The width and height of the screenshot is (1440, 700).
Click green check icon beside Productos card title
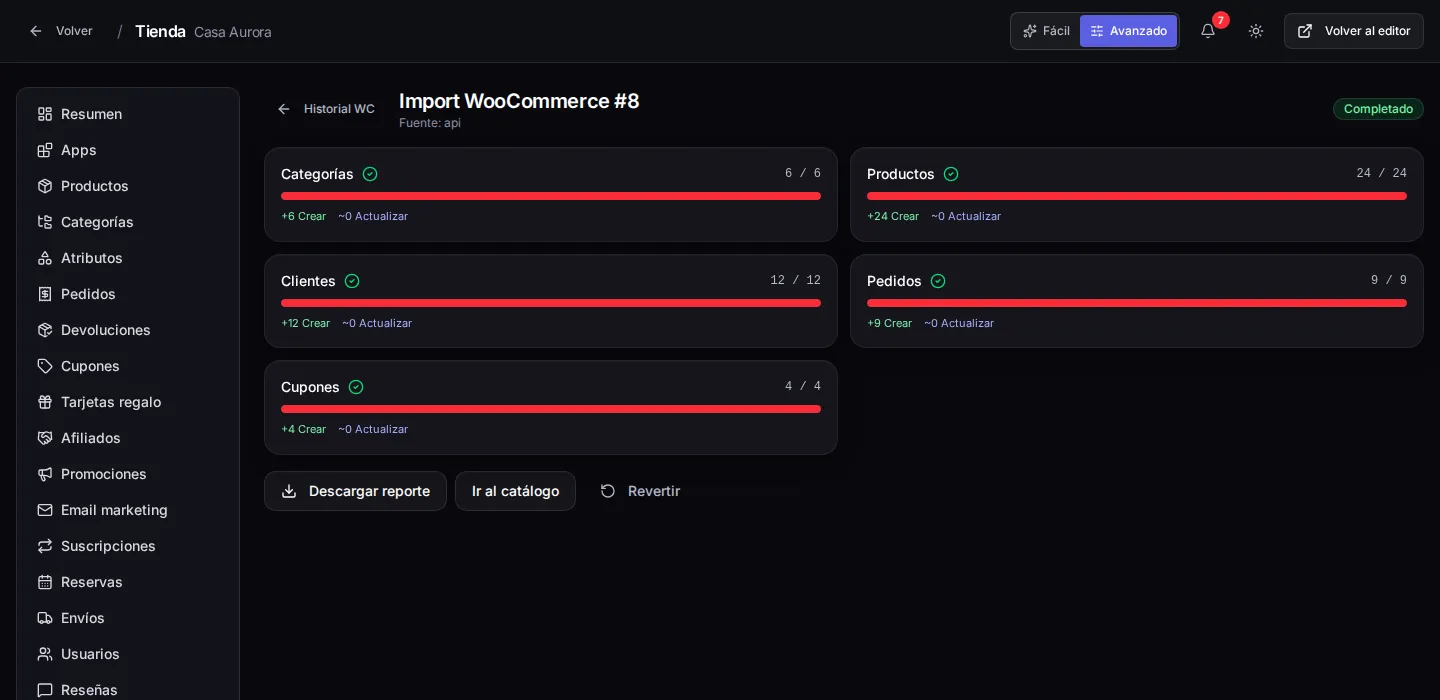point(951,174)
